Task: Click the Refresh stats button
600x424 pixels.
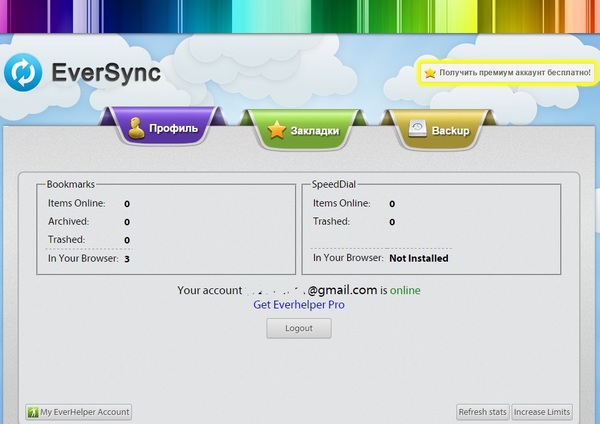Action: click(x=483, y=412)
